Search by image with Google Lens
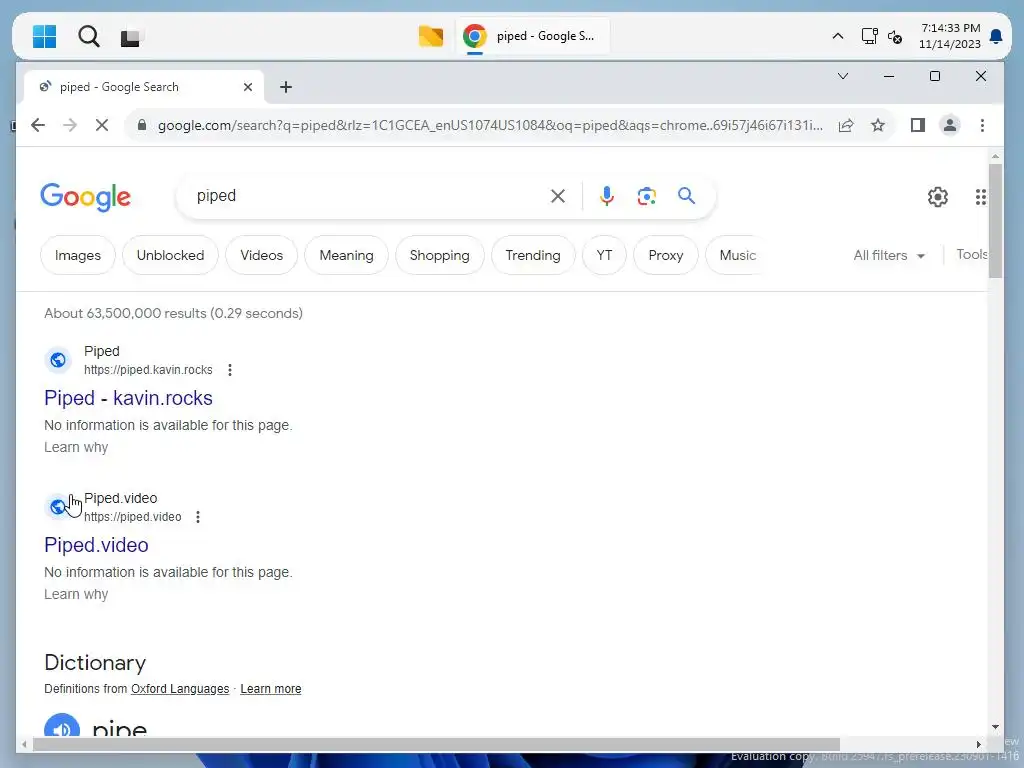This screenshot has height=768, width=1024. [x=647, y=196]
